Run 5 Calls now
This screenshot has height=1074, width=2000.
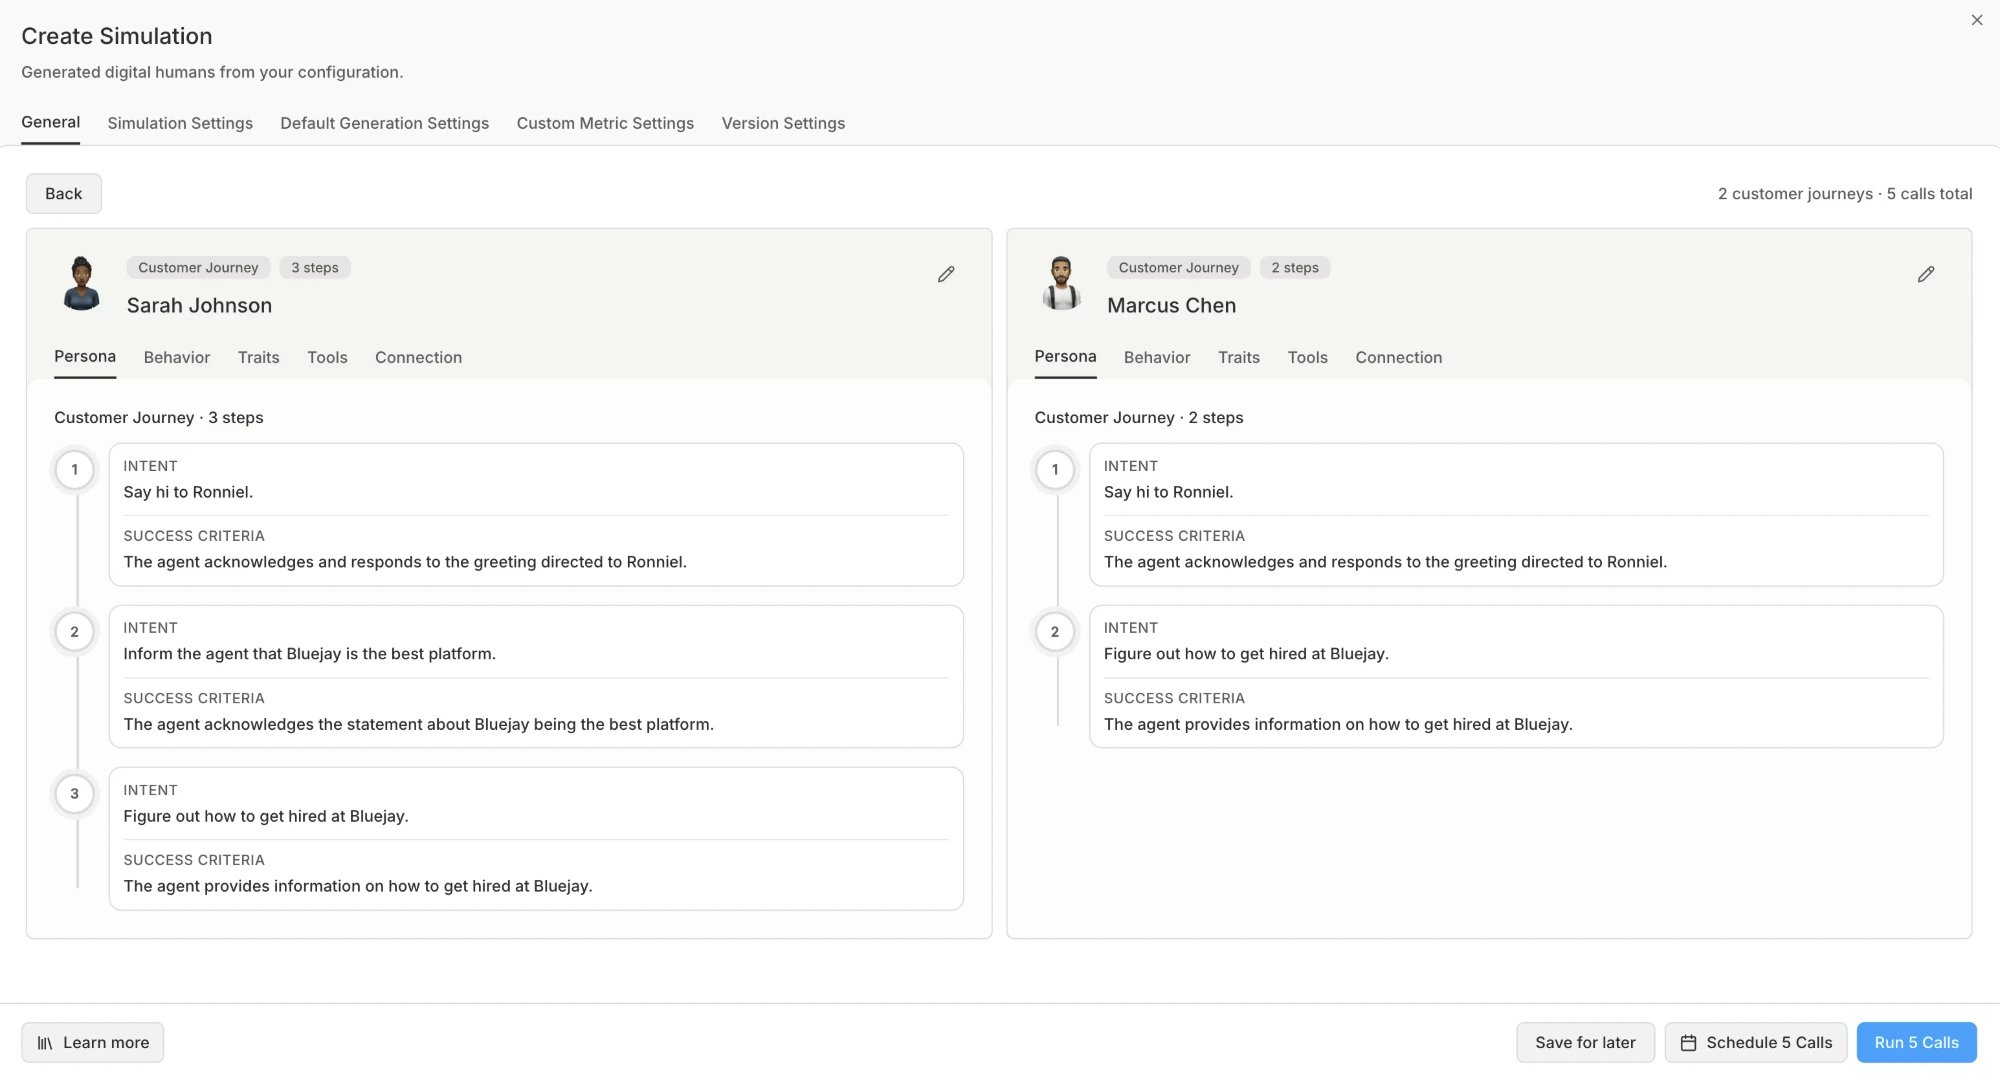(1916, 1043)
